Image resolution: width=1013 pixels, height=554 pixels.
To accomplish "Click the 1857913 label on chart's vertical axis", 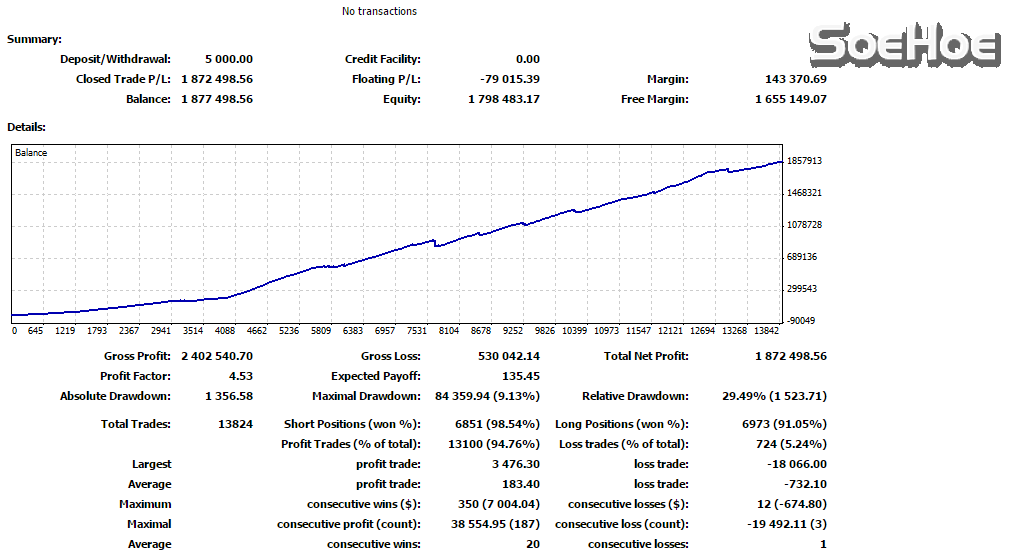I will click(x=804, y=160).
